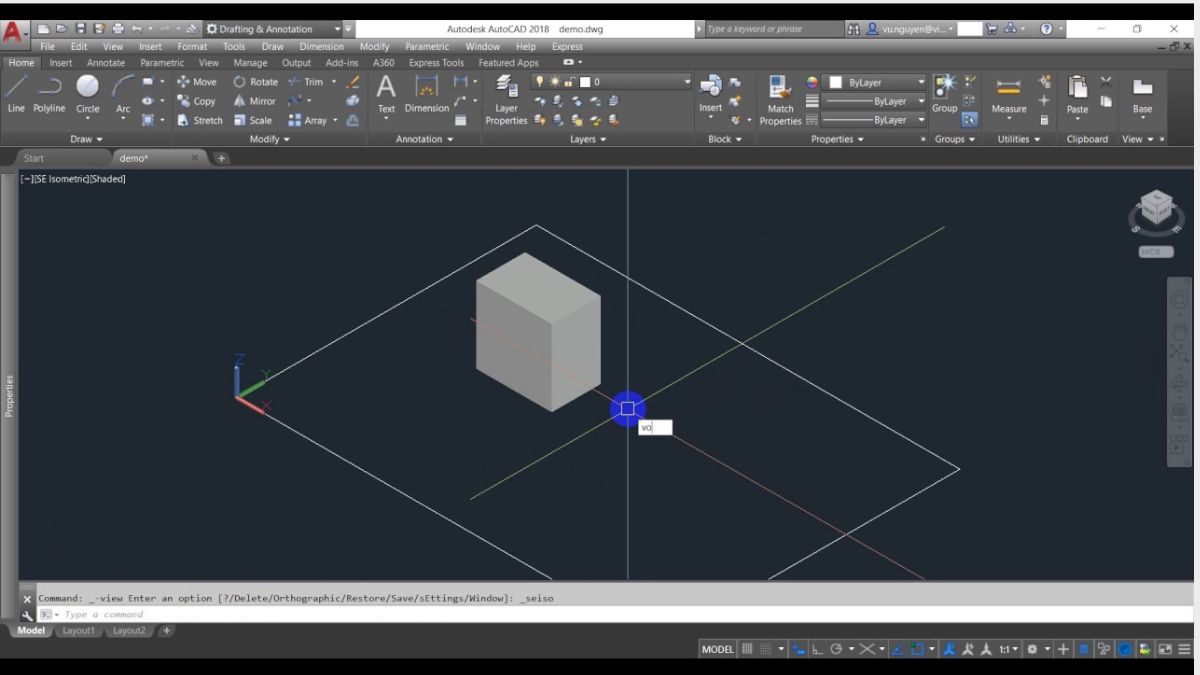Click the WCS coordinate system button
The height and width of the screenshot is (675, 1200).
click(x=1155, y=252)
